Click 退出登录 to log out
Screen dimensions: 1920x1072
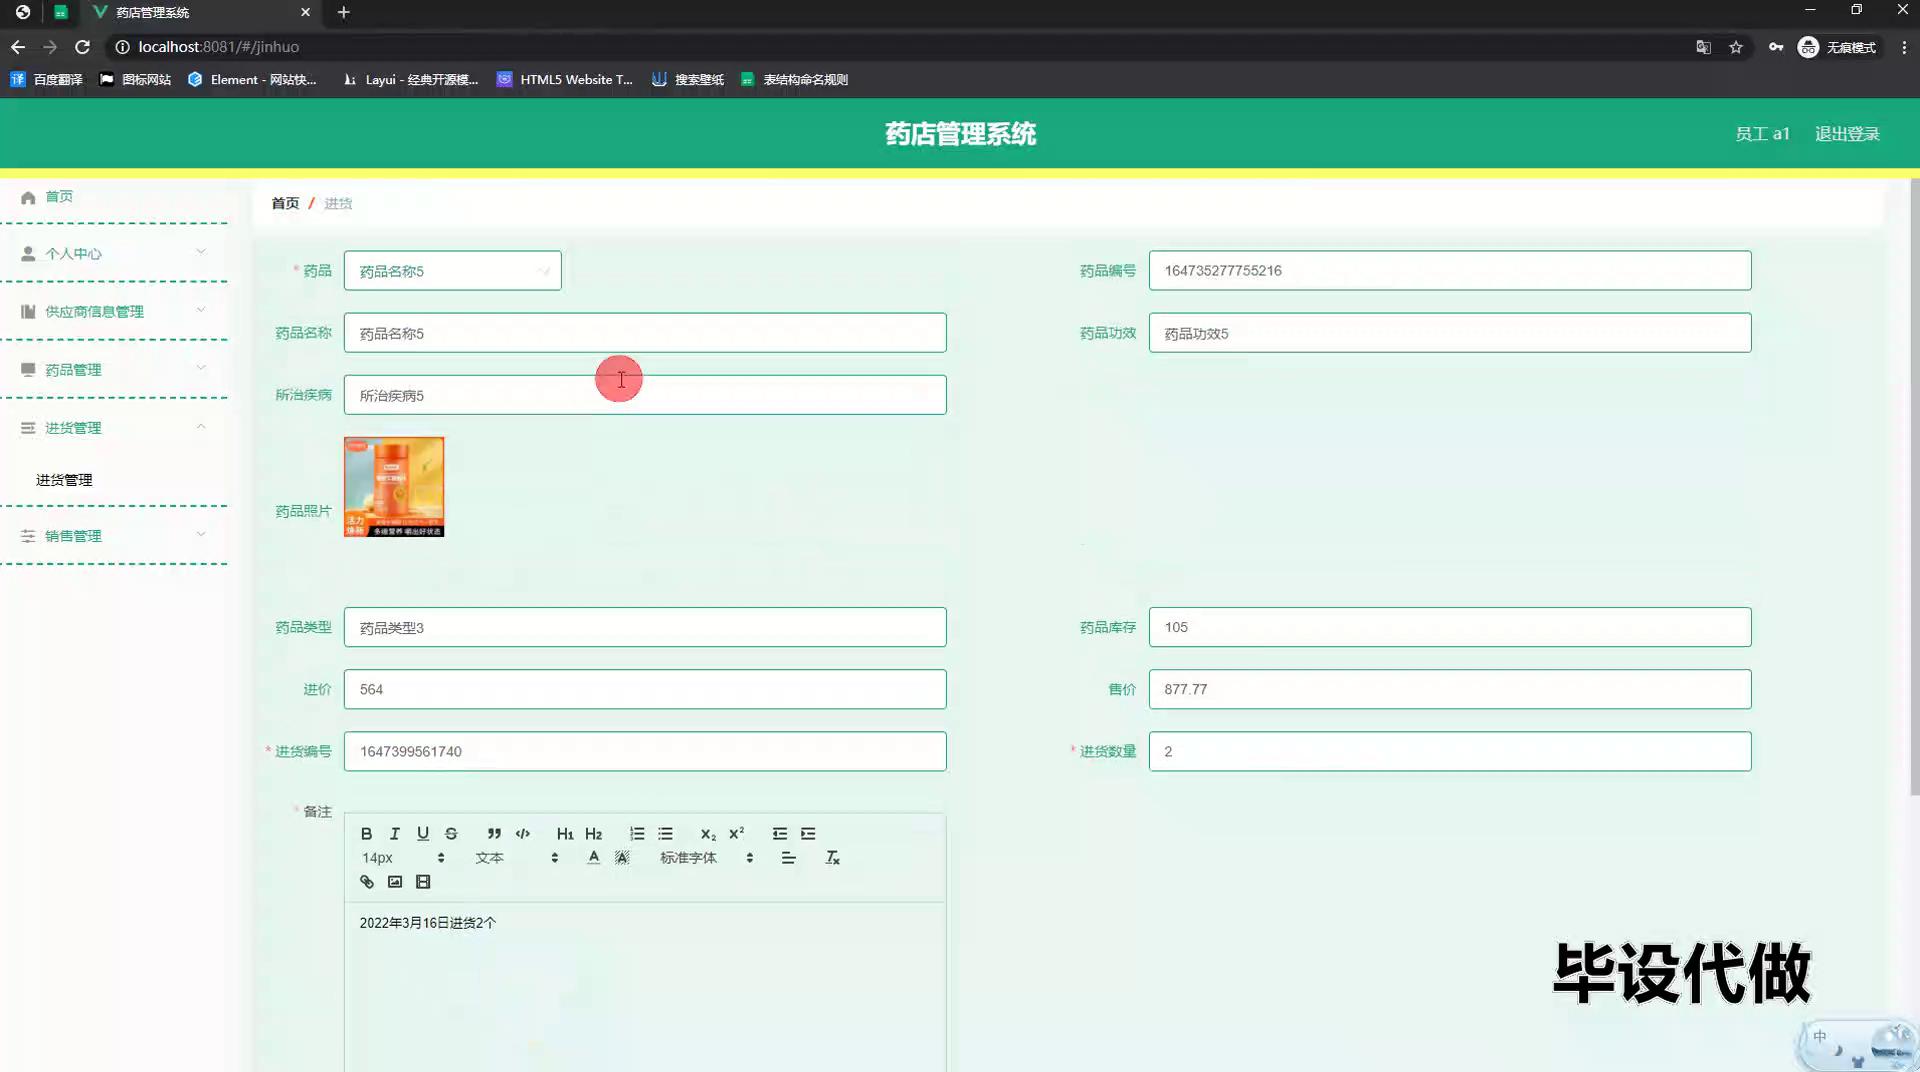pos(1847,133)
